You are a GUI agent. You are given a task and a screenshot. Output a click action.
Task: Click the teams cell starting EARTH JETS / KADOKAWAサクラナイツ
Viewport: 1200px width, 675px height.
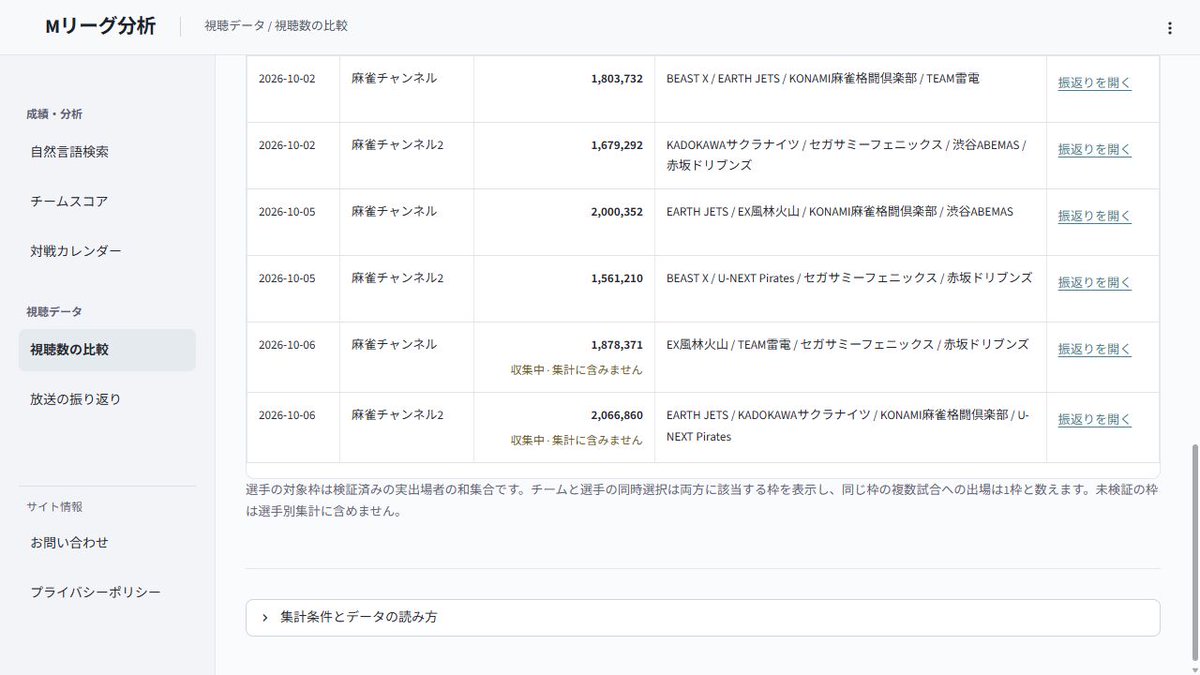[850, 427]
